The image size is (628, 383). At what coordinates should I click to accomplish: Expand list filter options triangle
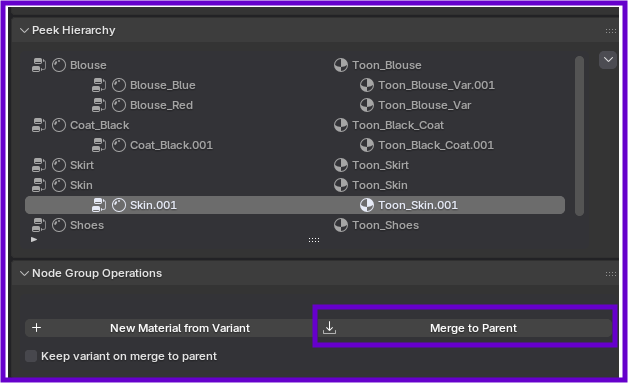(x=34, y=240)
